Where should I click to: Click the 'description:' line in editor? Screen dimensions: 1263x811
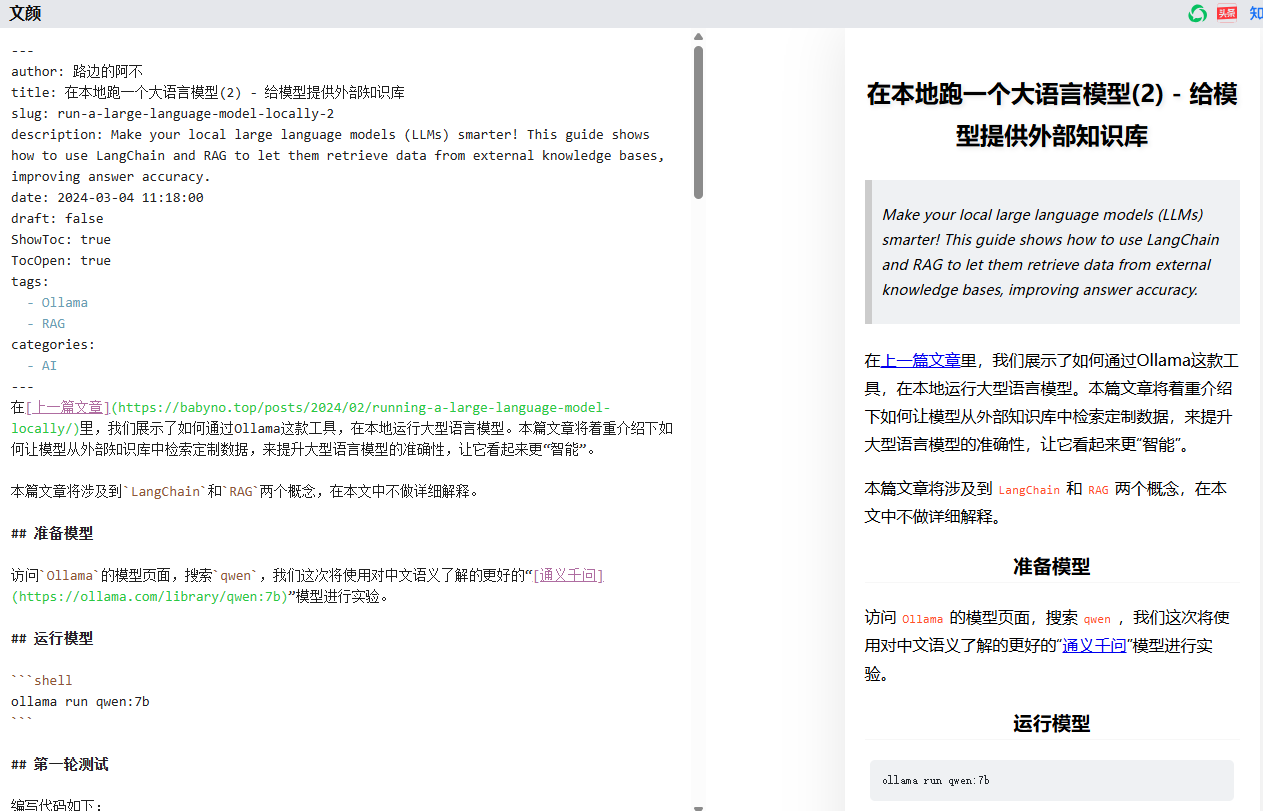point(338,156)
